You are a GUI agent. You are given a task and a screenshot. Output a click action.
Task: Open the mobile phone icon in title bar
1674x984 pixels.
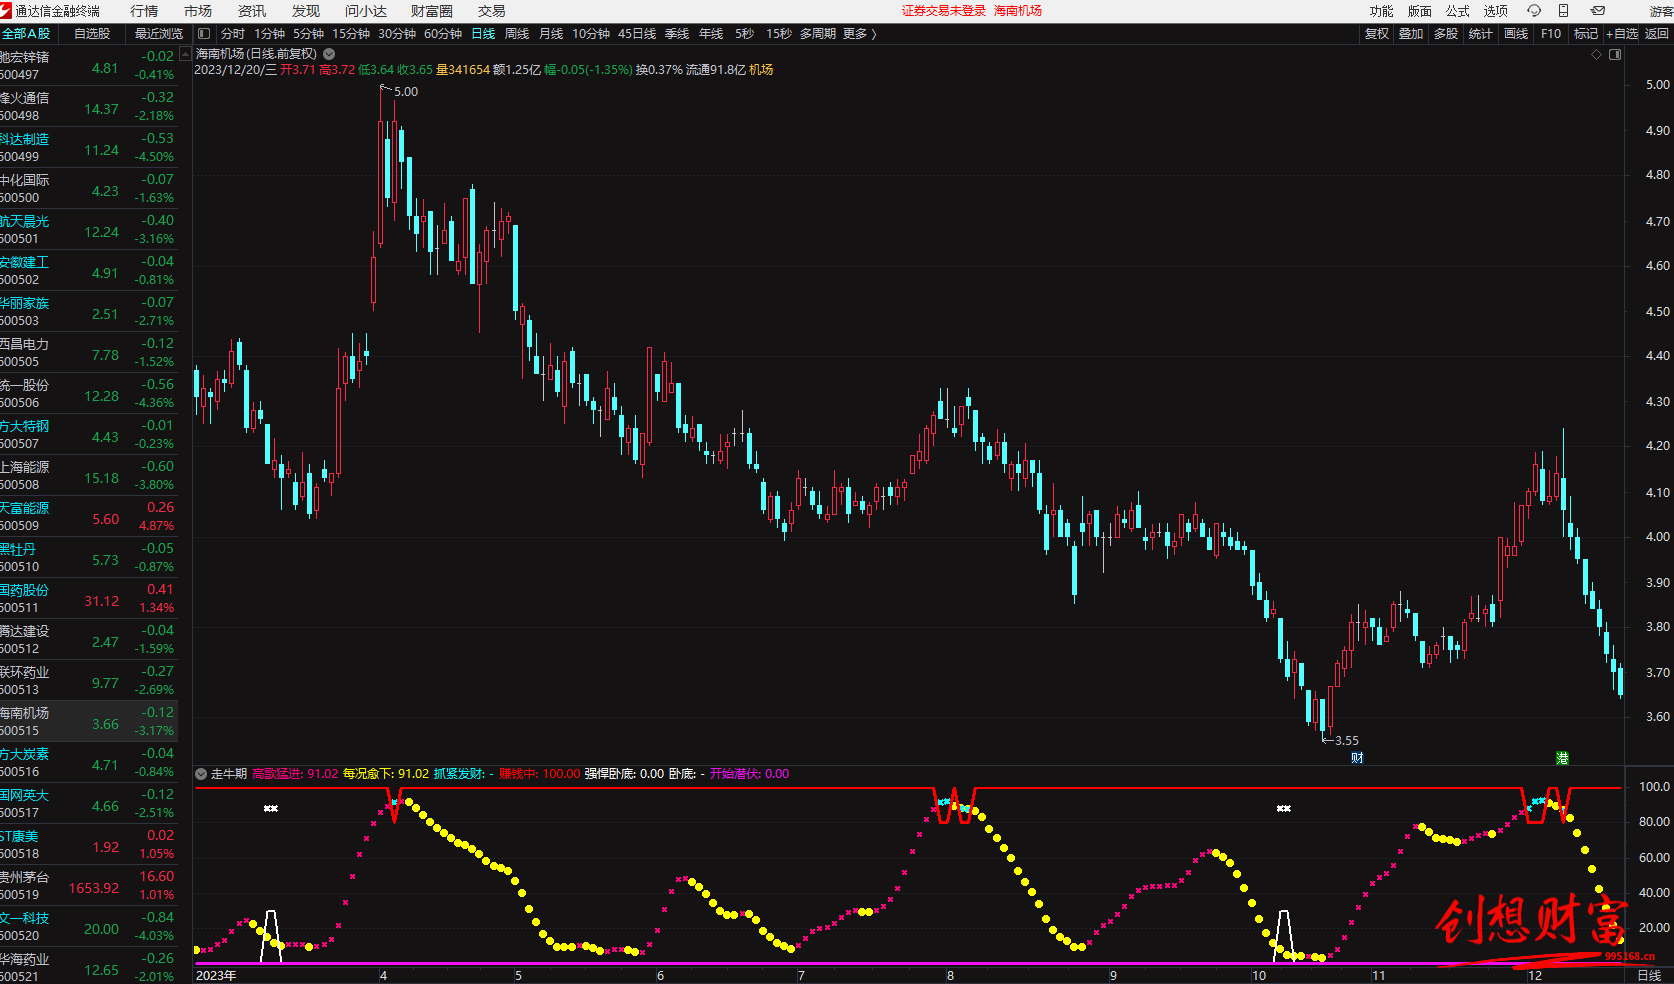pos(1563,11)
